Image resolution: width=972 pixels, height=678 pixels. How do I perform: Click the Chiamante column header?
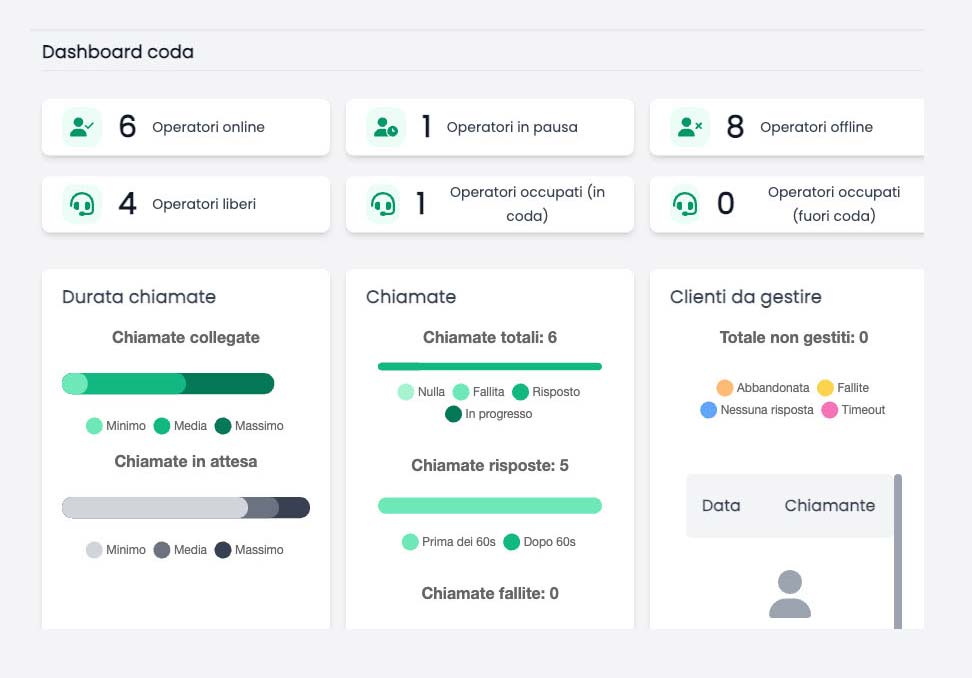(x=829, y=506)
